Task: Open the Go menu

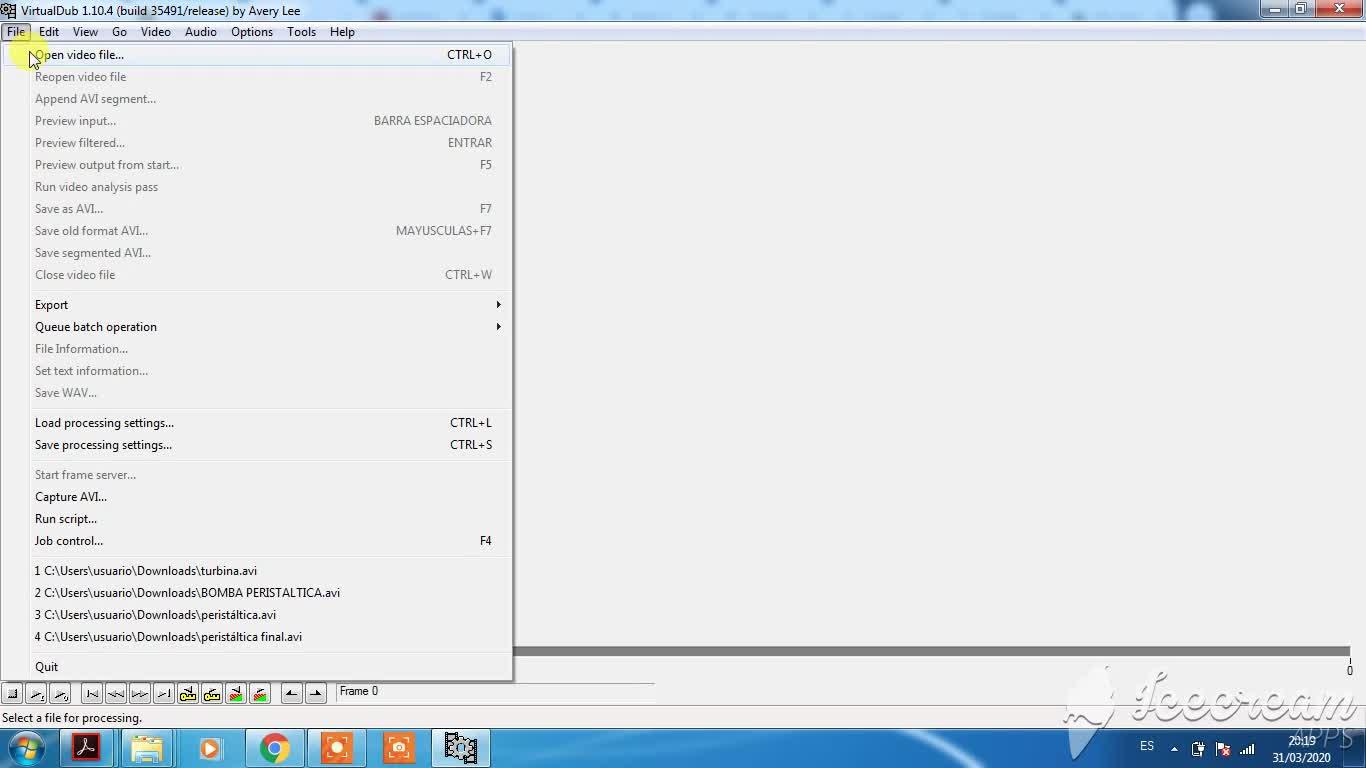Action: (x=119, y=32)
